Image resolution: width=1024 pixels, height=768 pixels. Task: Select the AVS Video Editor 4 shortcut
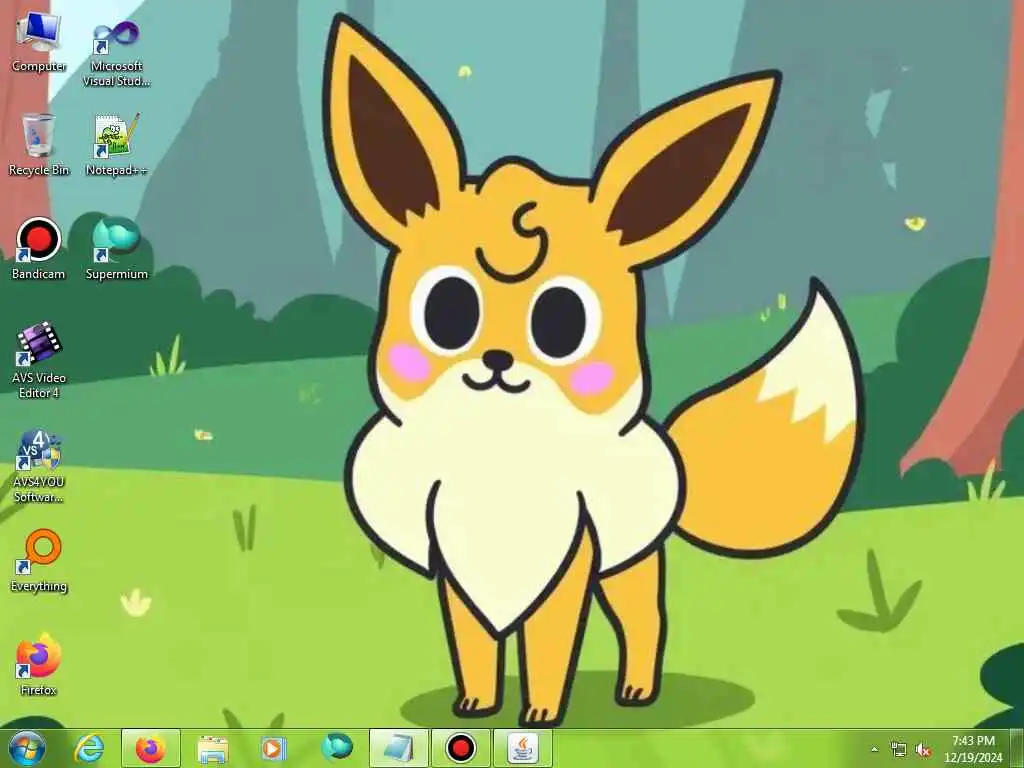click(x=39, y=360)
